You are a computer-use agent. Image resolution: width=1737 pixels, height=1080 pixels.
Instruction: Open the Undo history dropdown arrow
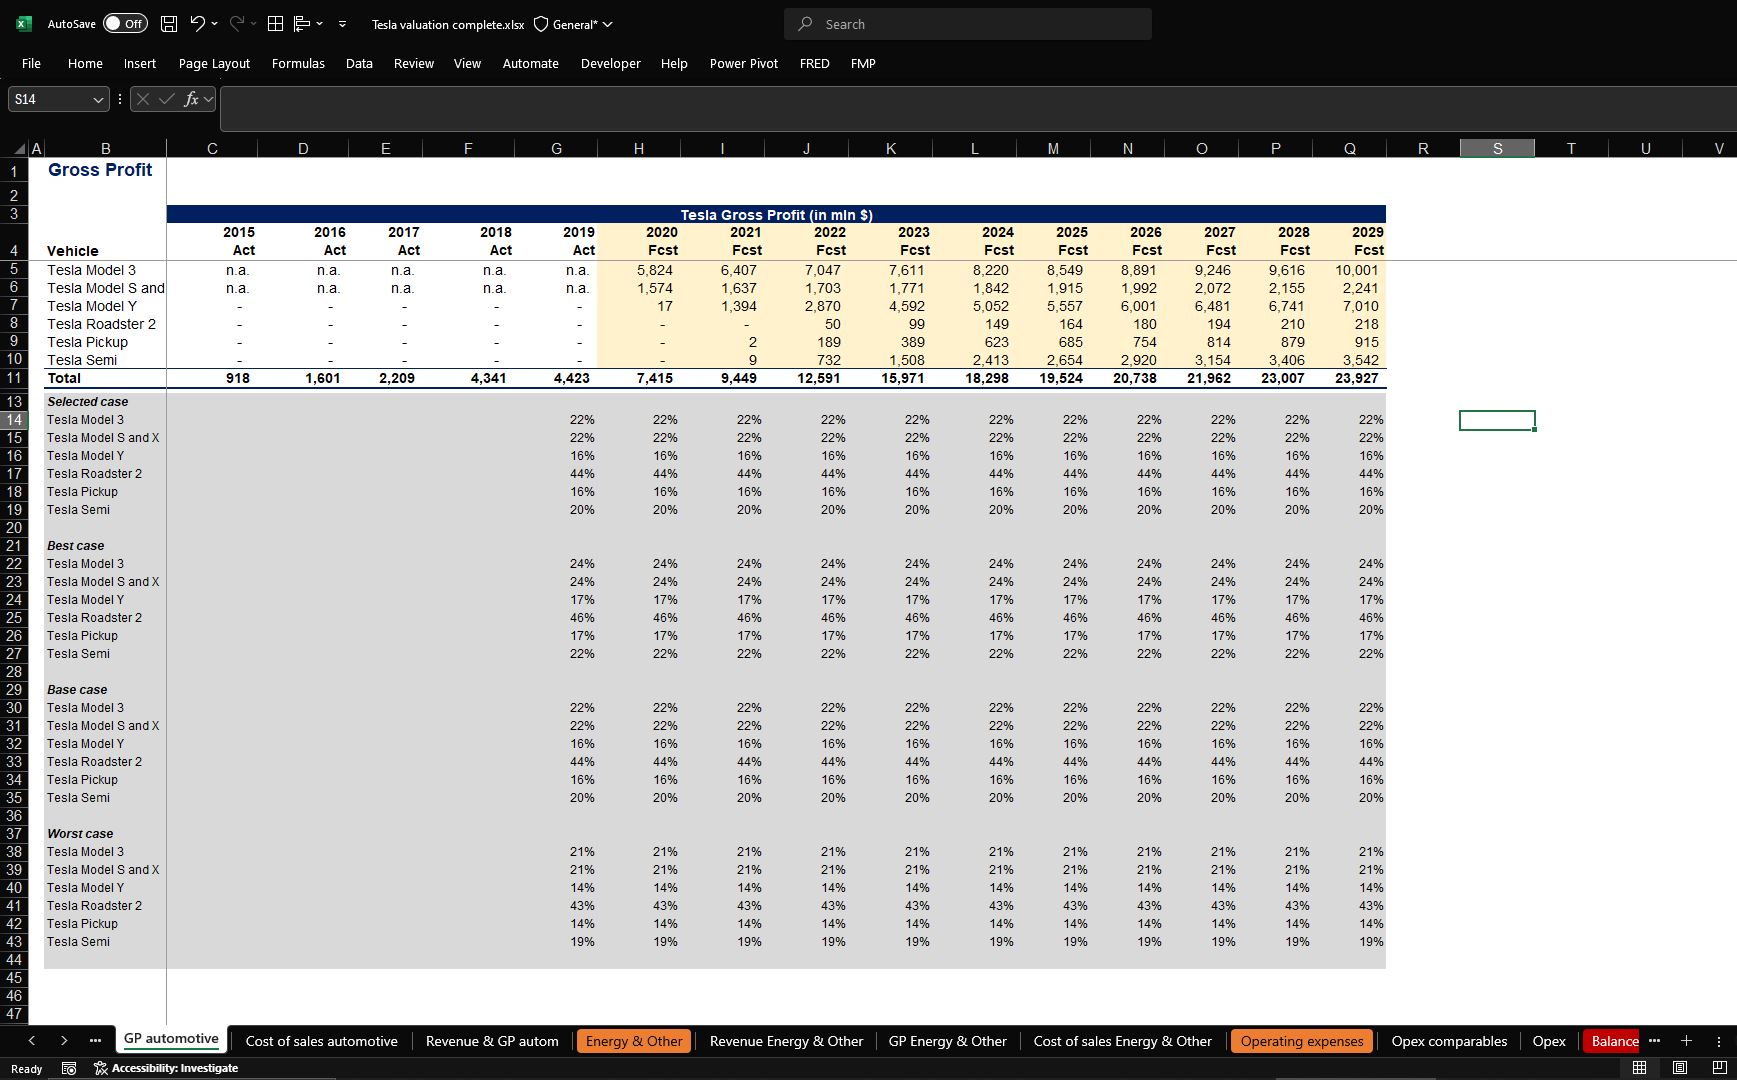tap(214, 24)
